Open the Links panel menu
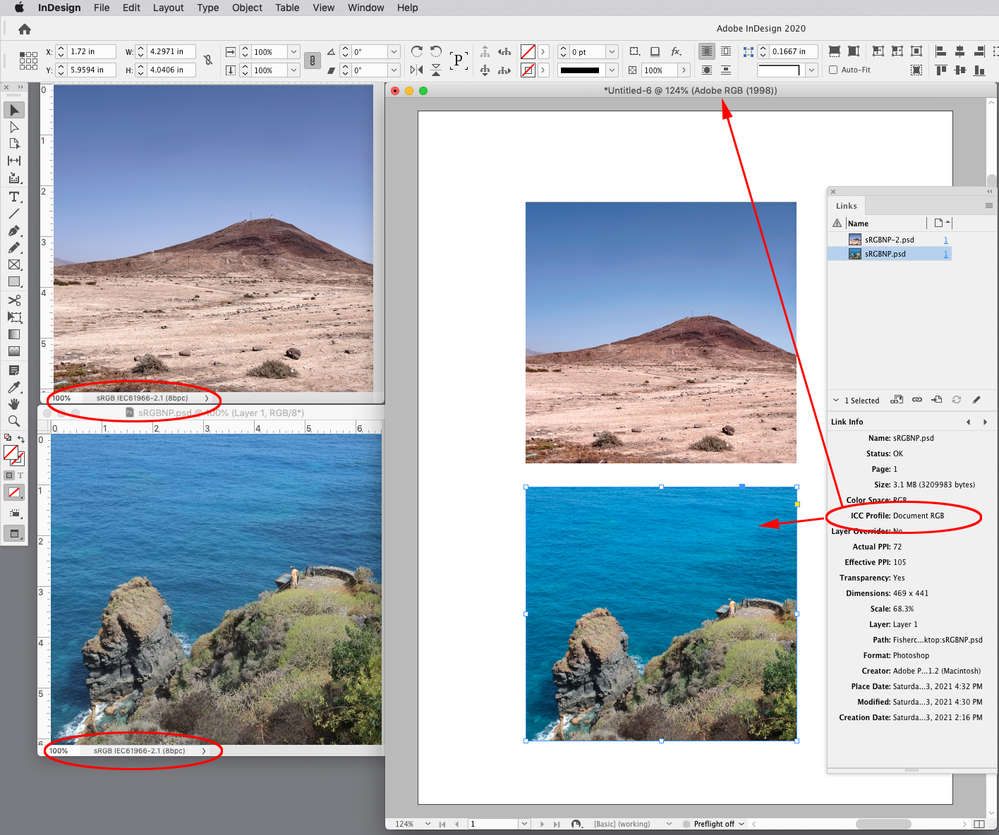This screenshot has width=999, height=835. (988, 205)
